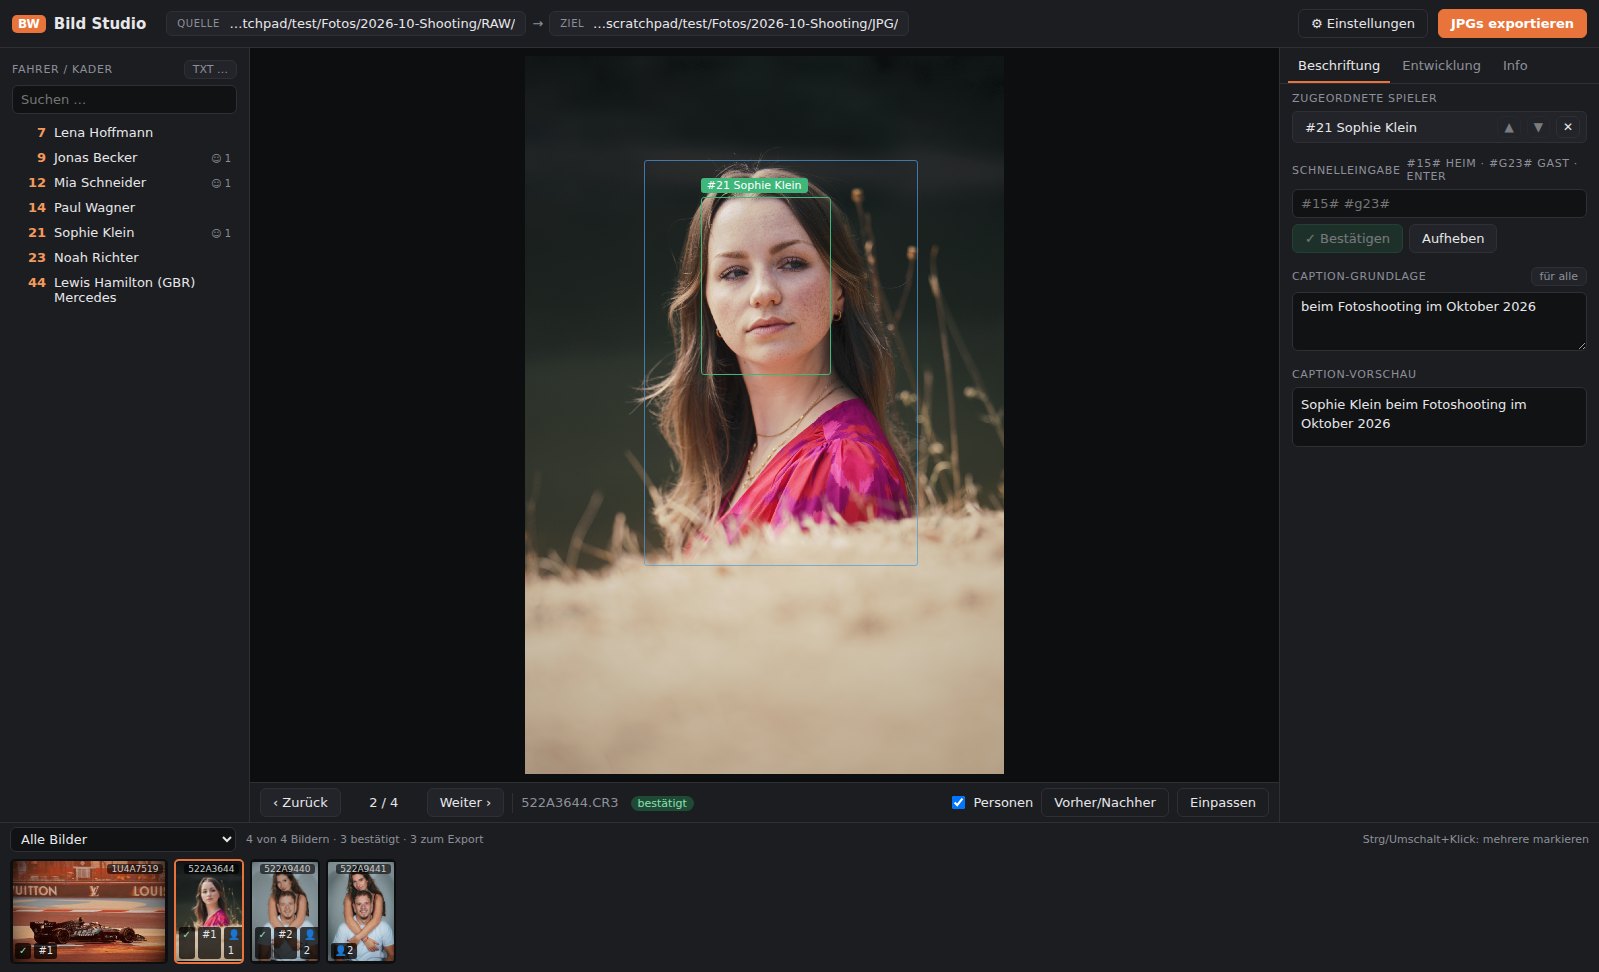Select thumbnail 1U4A7519
Viewport: 1599px width, 972px height.
(89, 911)
